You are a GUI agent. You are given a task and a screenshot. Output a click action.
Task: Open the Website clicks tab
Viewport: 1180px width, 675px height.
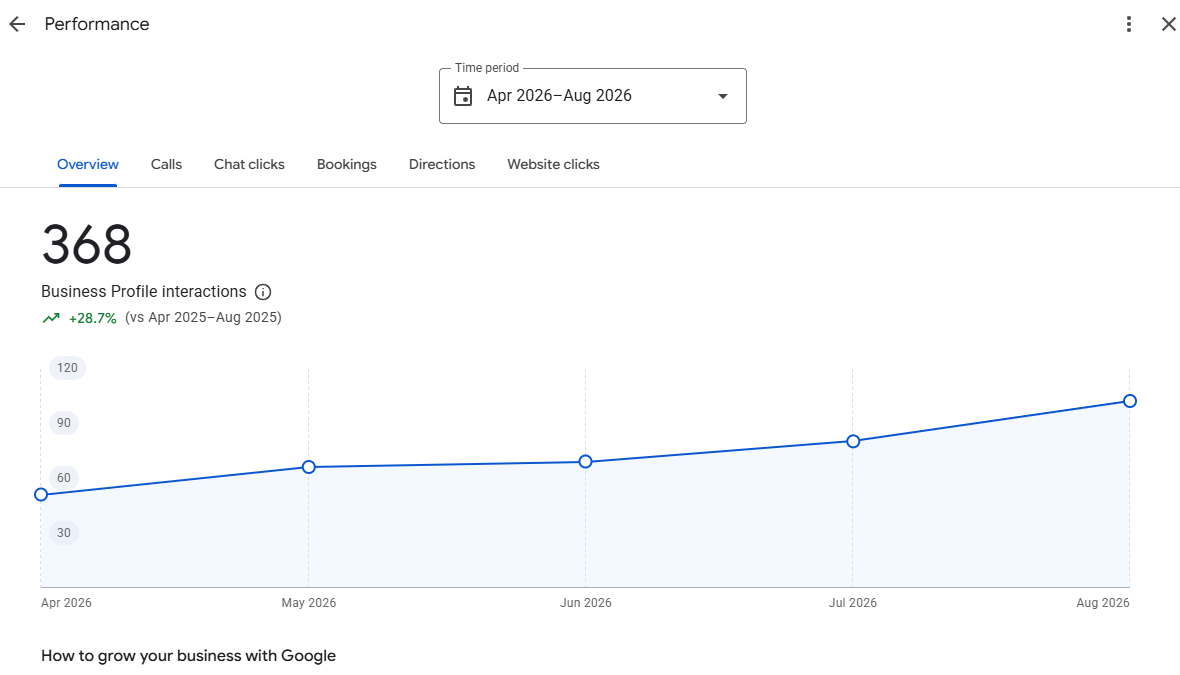tap(553, 164)
